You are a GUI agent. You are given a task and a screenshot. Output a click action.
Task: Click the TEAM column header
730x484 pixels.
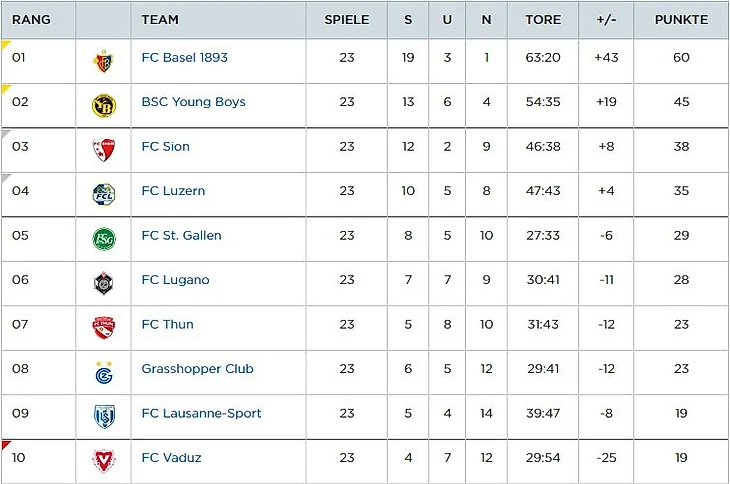coord(160,20)
